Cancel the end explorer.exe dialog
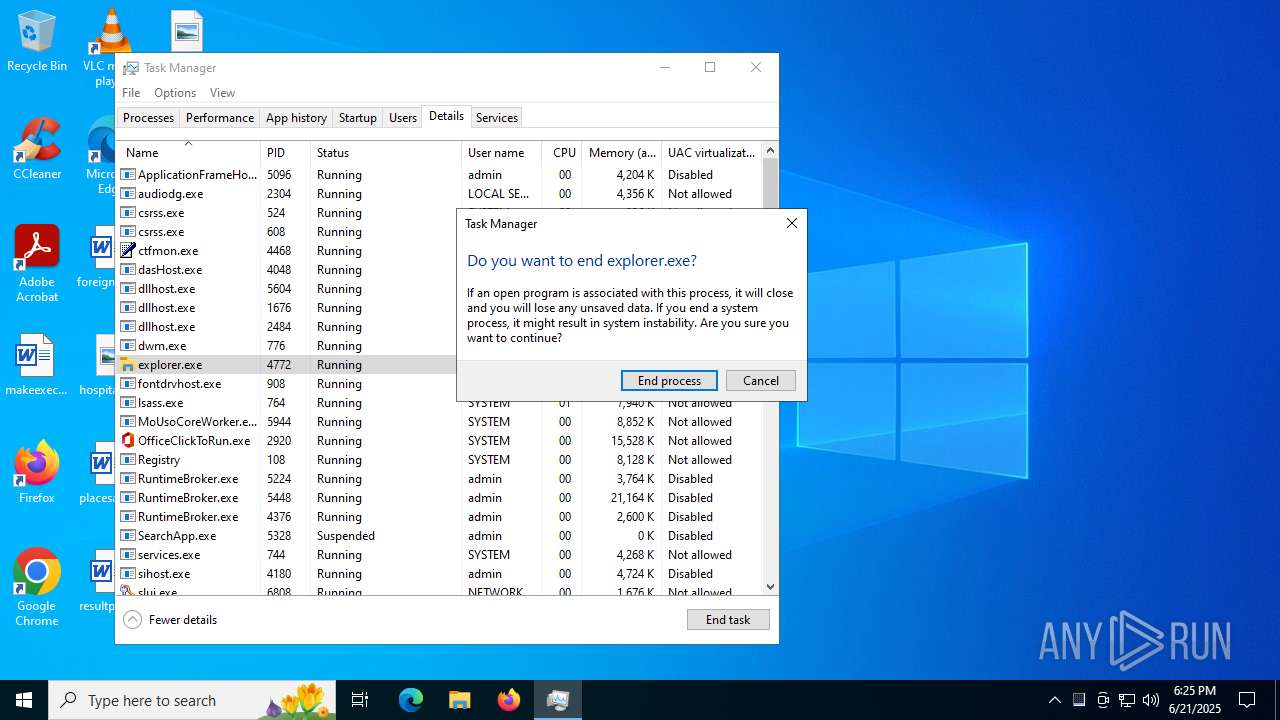The width and height of the screenshot is (1280, 720). [761, 381]
